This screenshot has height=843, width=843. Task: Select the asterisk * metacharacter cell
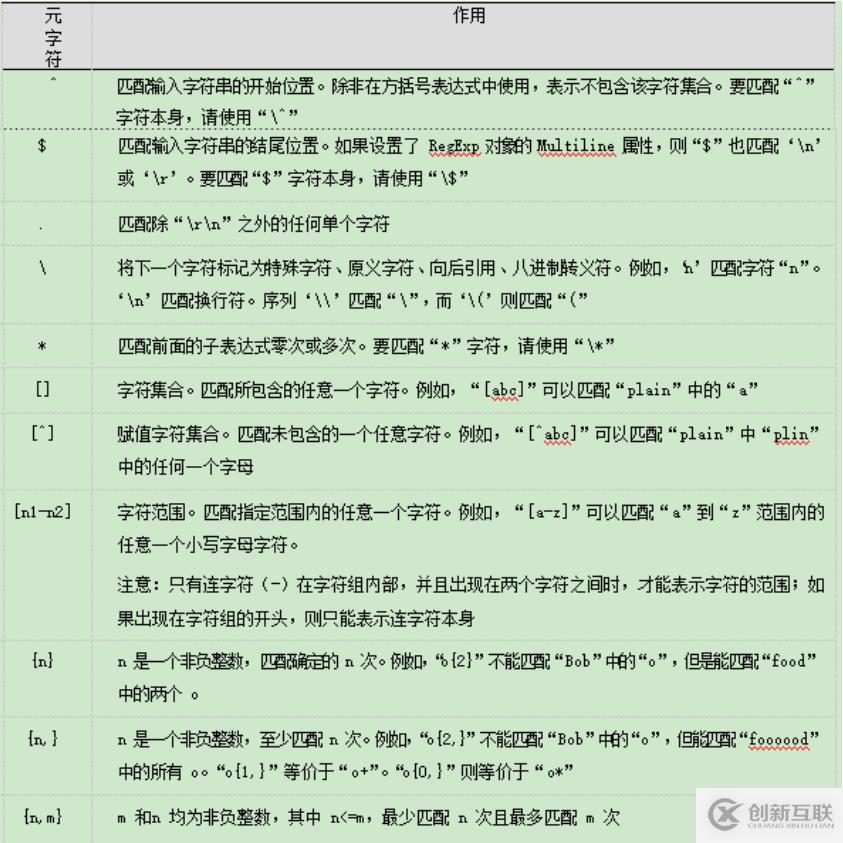click(47, 343)
